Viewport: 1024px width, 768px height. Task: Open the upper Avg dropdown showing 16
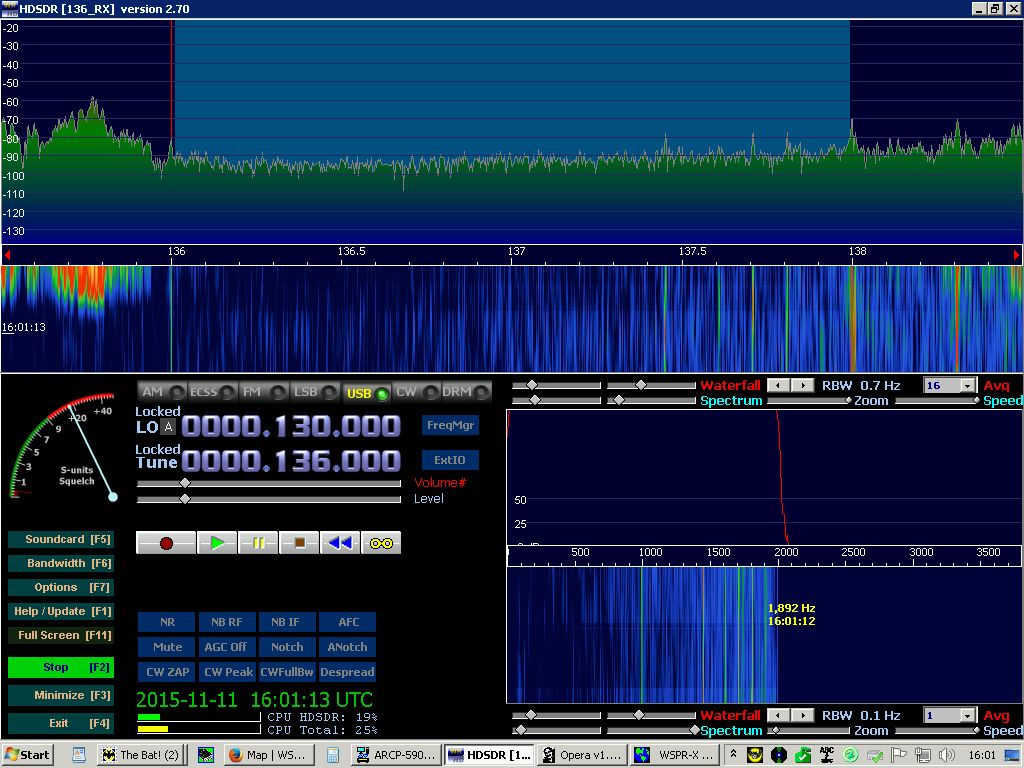pos(968,386)
